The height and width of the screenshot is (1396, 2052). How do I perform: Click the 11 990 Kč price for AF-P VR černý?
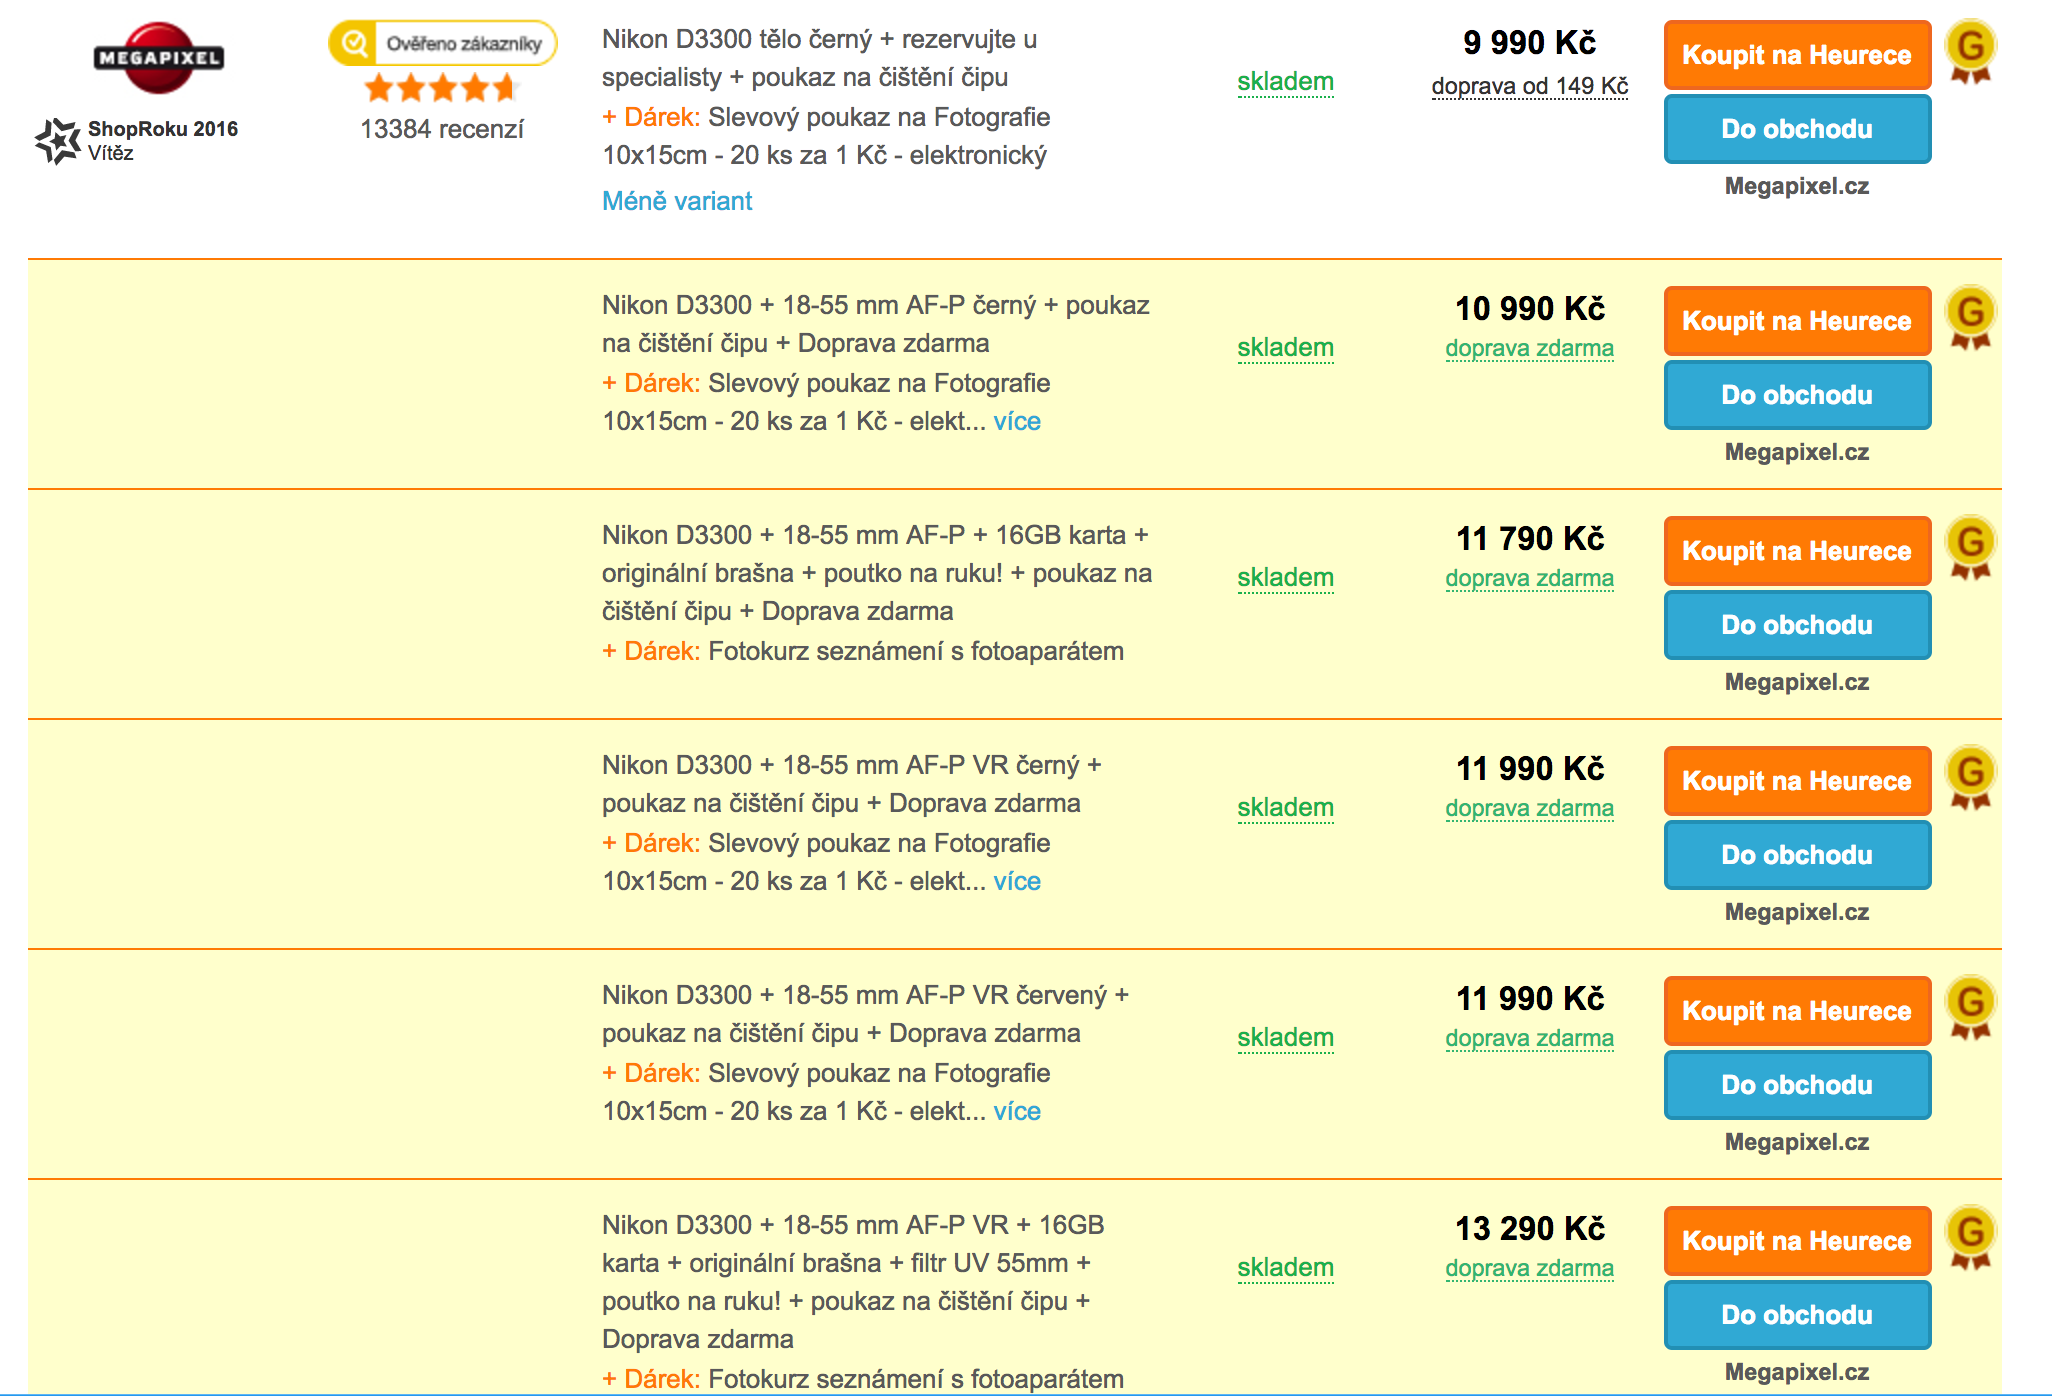tap(1529, 769)
